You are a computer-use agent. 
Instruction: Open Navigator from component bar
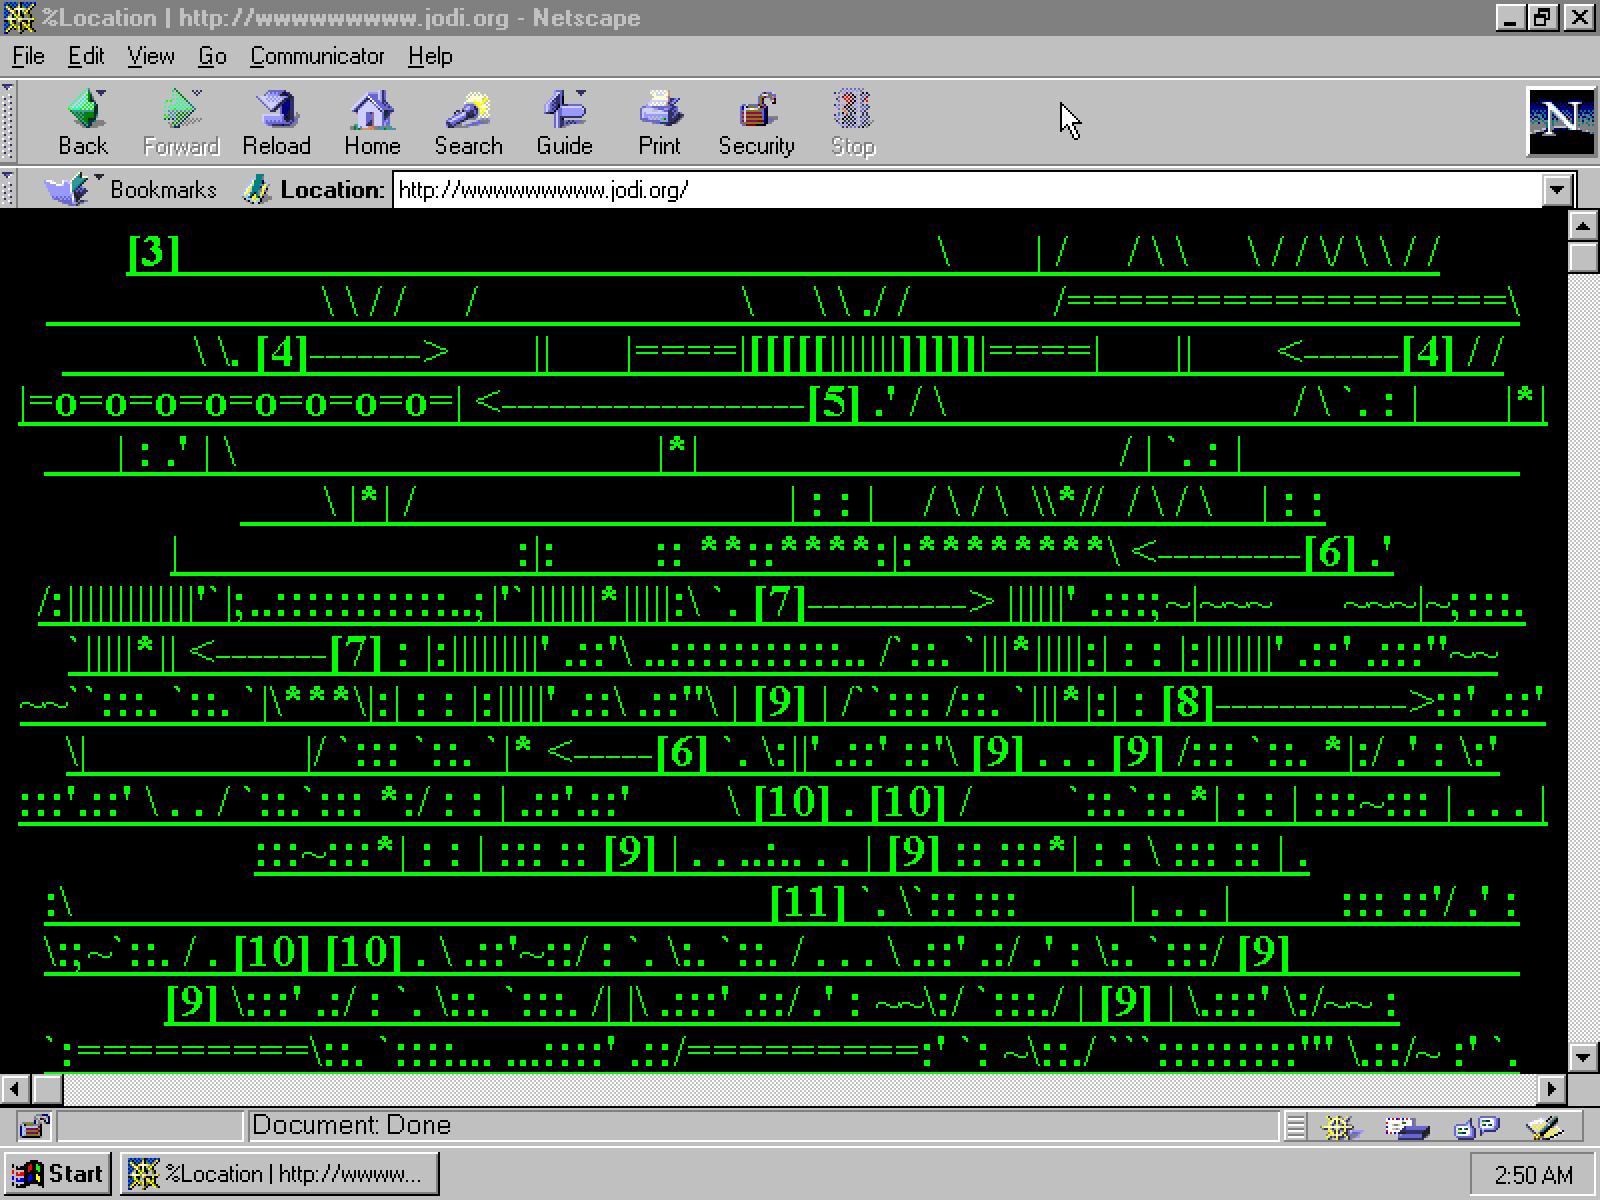click(x=1340, y=1127)
